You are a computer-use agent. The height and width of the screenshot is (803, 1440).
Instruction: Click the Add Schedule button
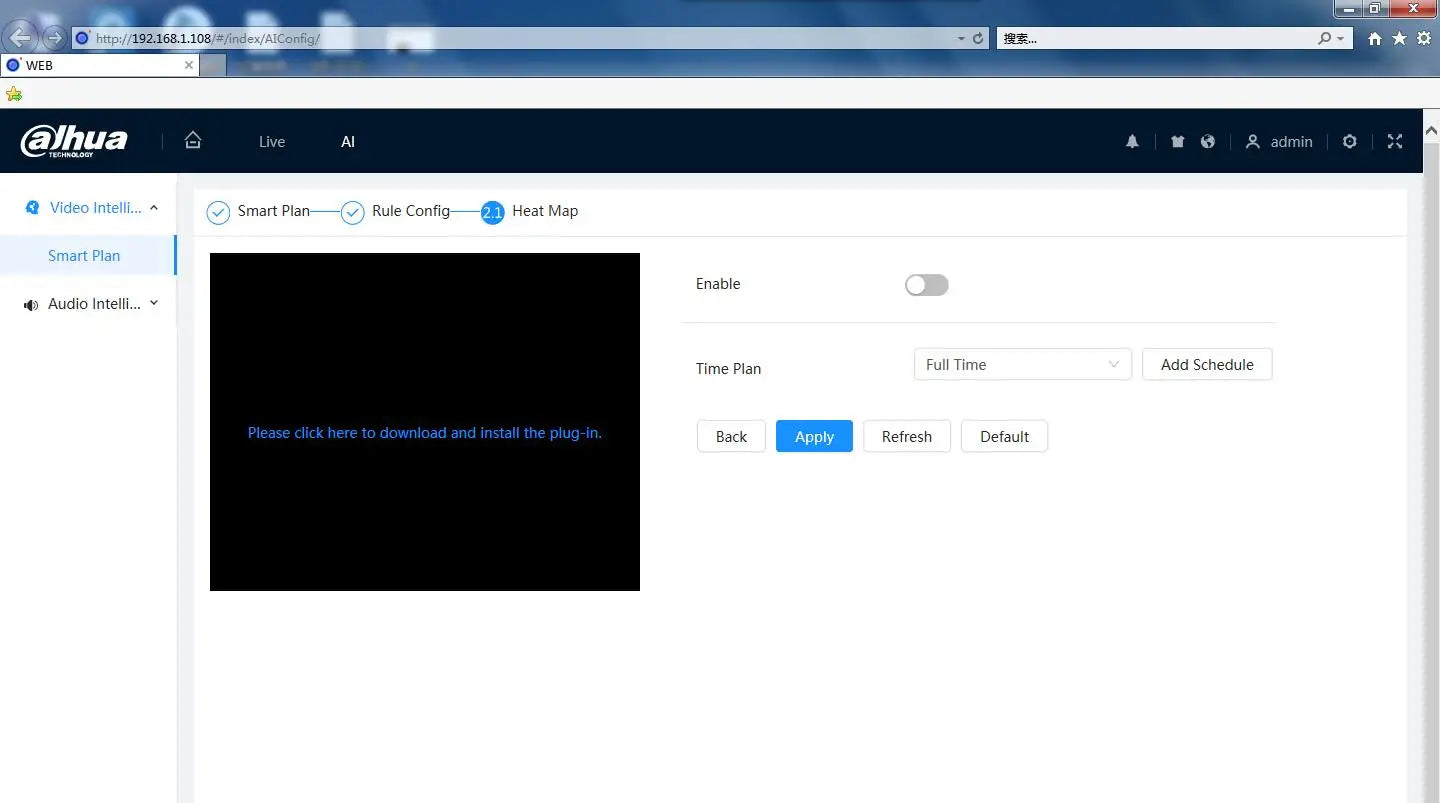(1206, 365)
